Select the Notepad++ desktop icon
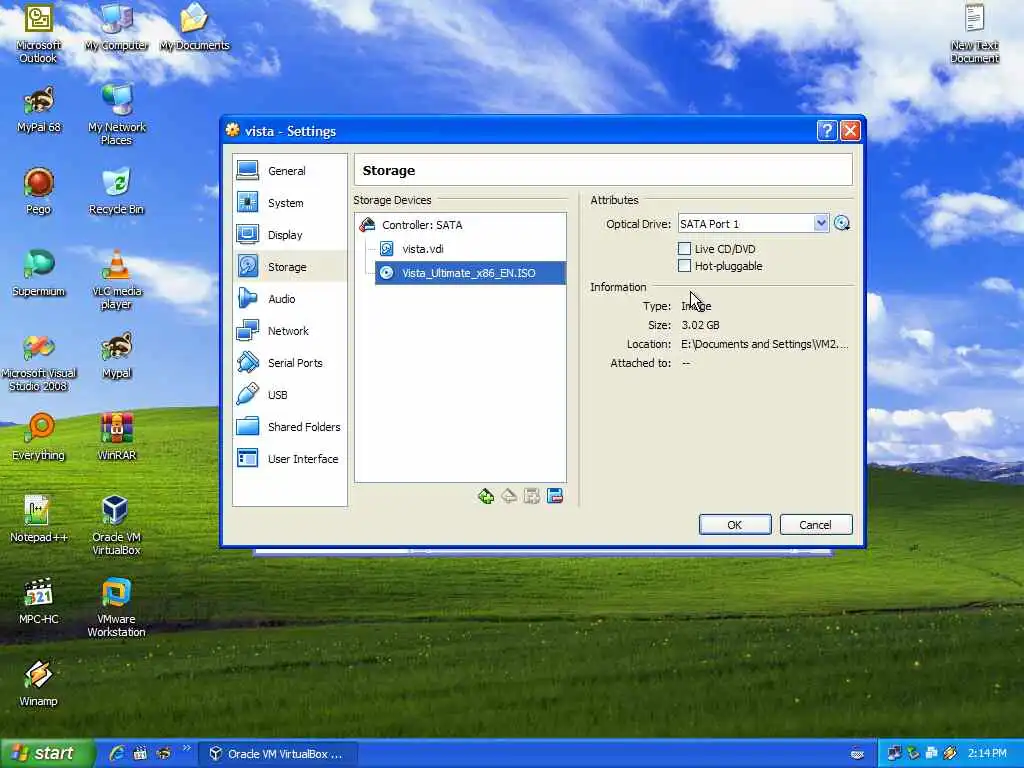The height and width of the screenshot is (768, 1024). (39, 520)
